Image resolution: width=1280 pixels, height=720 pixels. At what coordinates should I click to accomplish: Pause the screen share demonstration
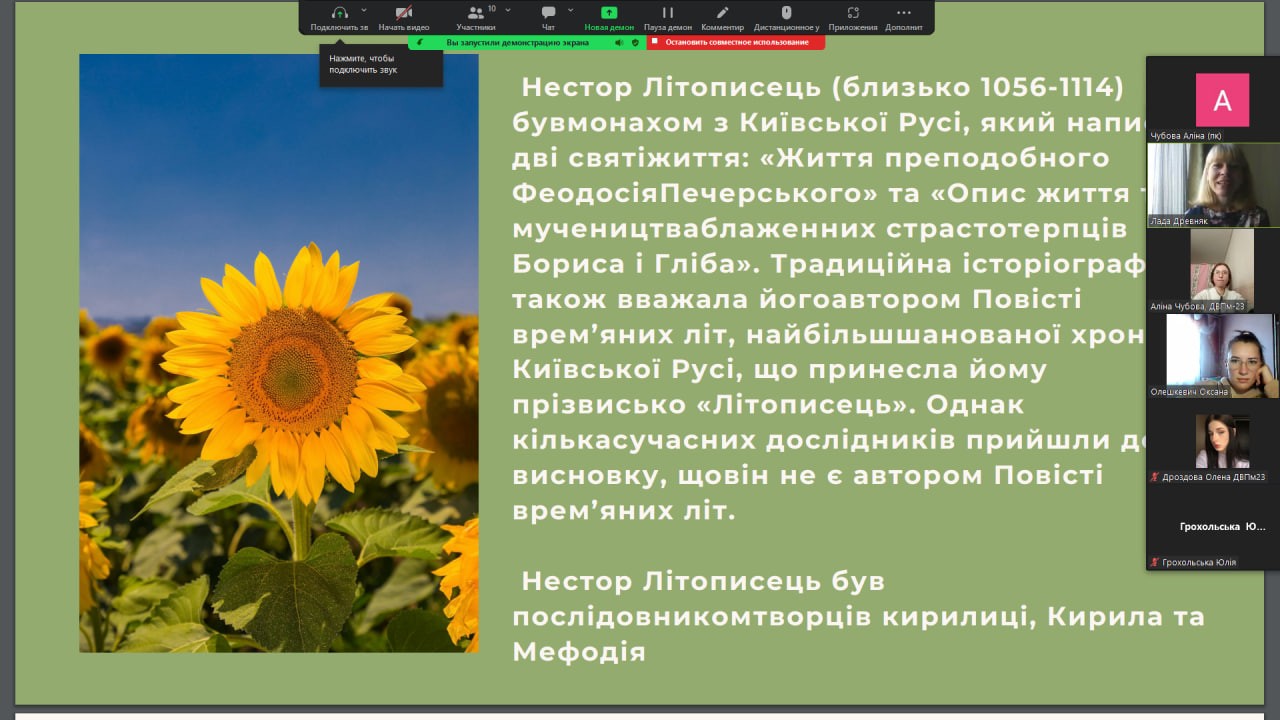pyautogui.click(x=667, y=13)
